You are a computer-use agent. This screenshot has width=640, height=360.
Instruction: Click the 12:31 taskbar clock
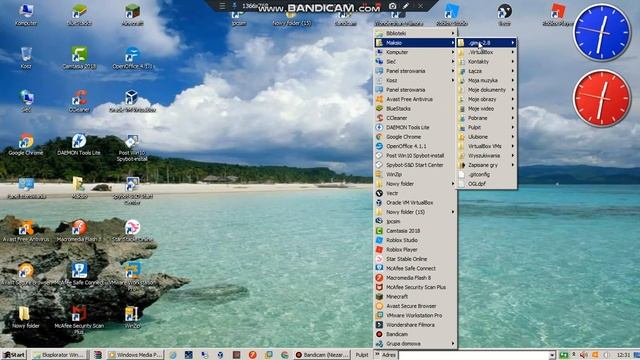click(x=623, y=355)
